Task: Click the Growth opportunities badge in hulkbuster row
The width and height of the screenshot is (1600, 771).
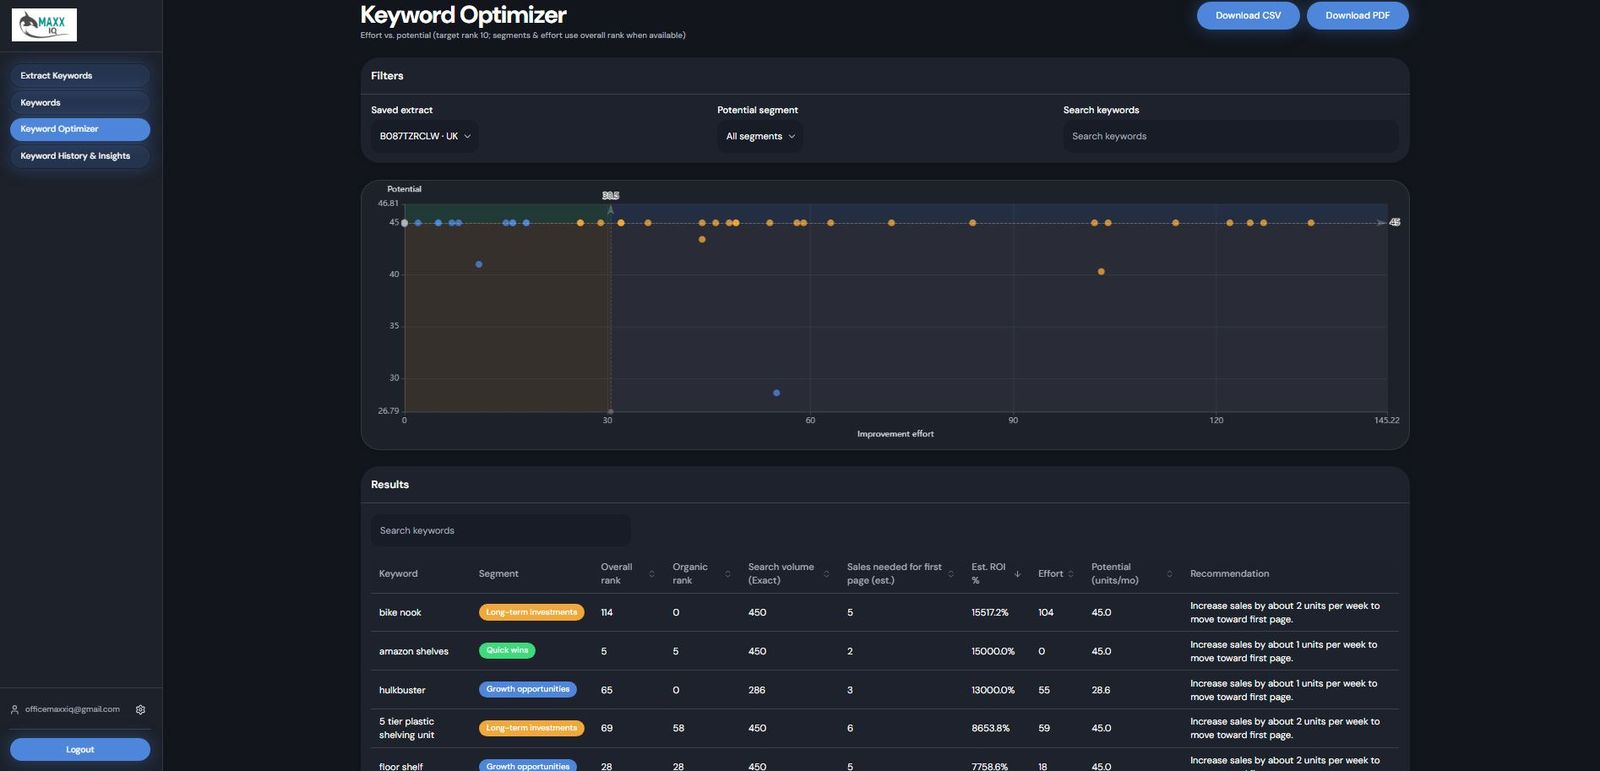Action: point(528,690)
